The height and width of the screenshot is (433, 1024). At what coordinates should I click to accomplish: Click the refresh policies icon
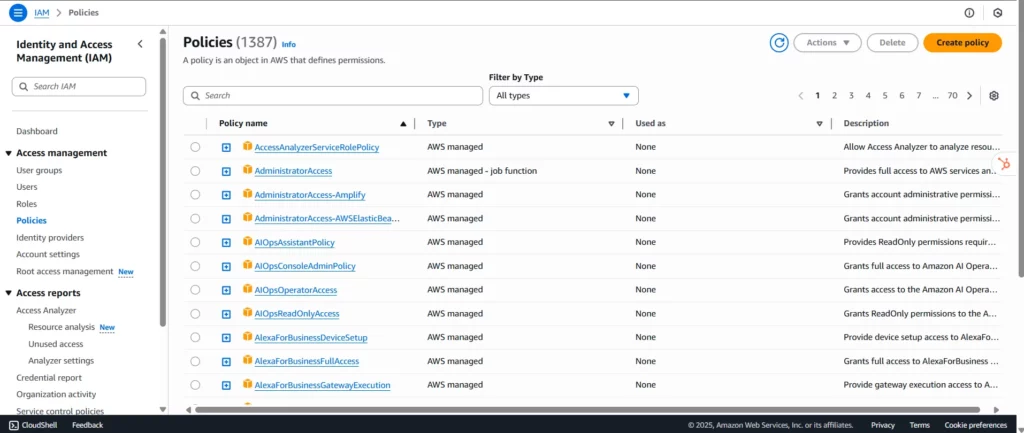[x=779, y=42]
